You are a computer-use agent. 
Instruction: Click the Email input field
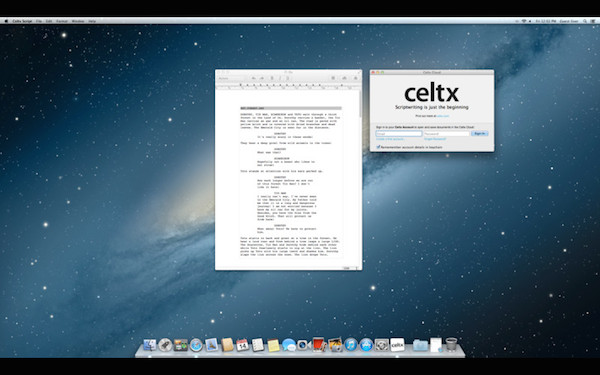pyautogui.click(x=399, y=134)
